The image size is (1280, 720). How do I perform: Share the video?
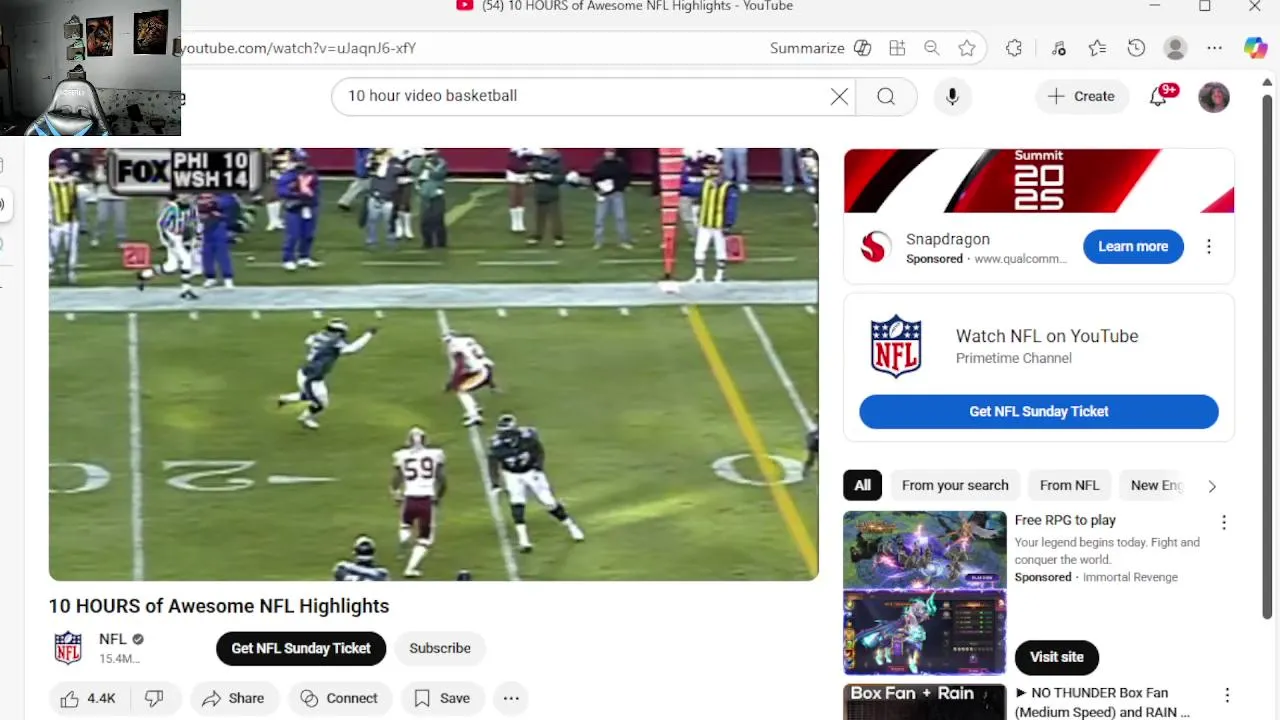click(x=234, y=698)
